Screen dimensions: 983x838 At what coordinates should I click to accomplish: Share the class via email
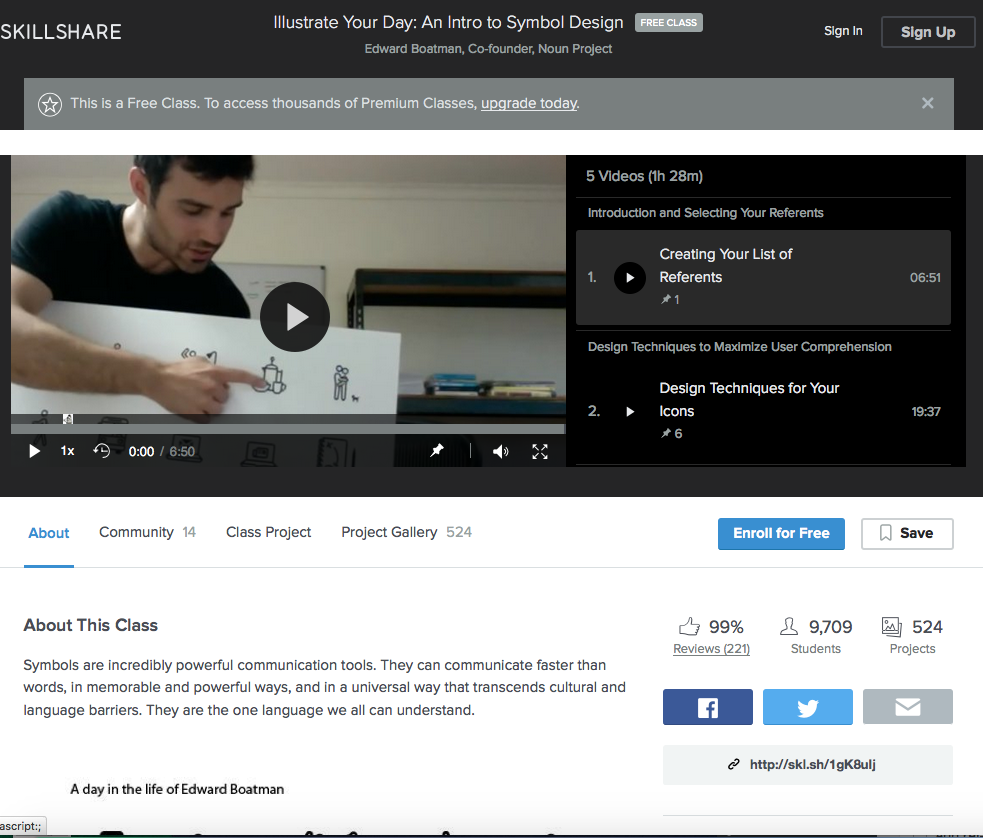click(908, 707)
